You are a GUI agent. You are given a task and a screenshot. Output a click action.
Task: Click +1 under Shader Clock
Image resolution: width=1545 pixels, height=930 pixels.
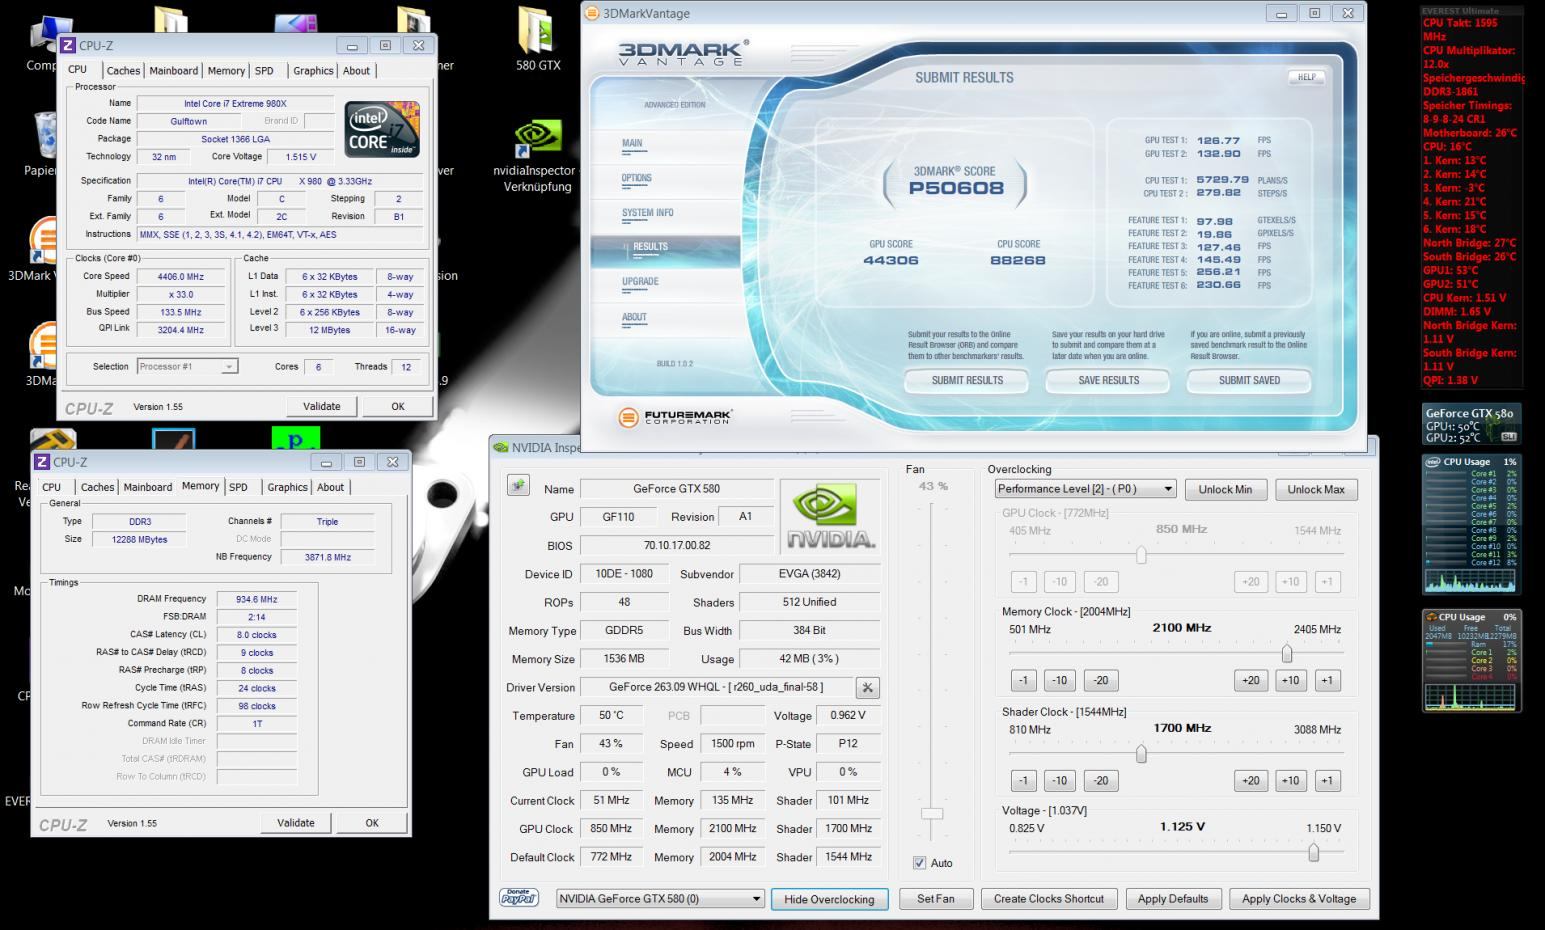[1327, 780]
